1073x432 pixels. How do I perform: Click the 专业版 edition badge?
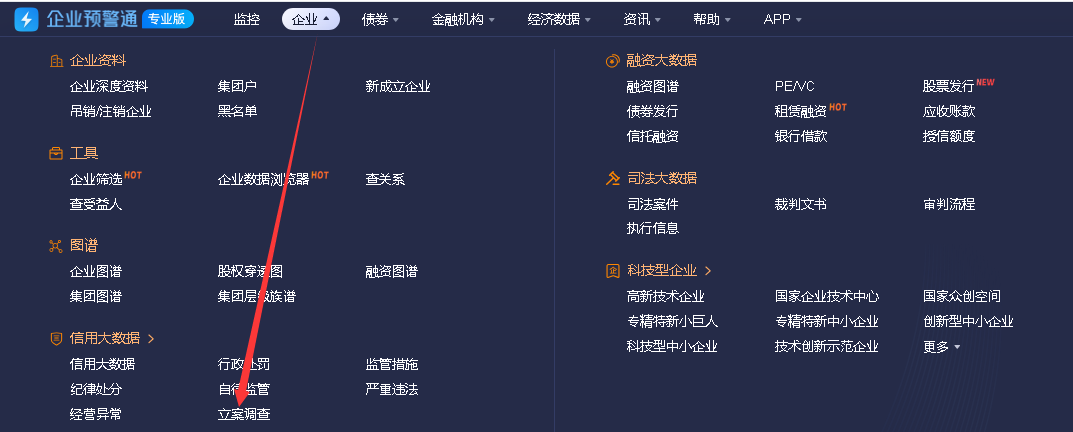coord(168,19)
